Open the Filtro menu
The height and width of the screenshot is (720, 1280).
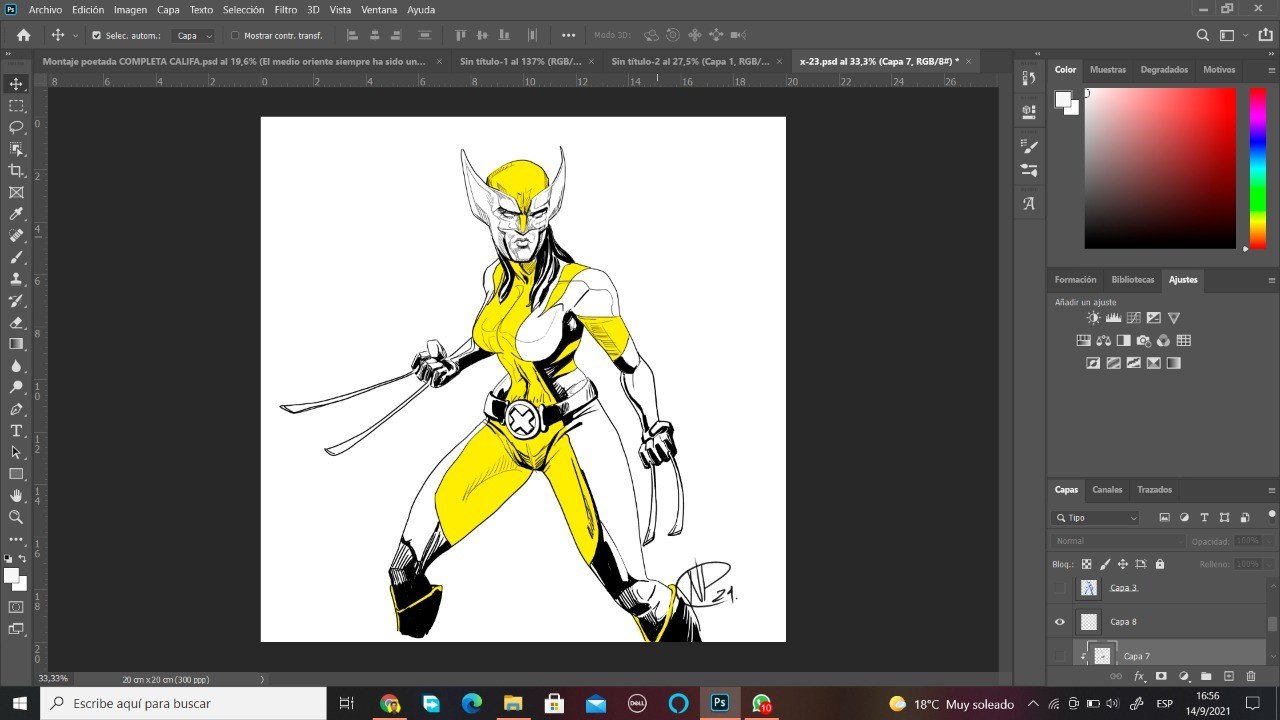tap(286, 9)
